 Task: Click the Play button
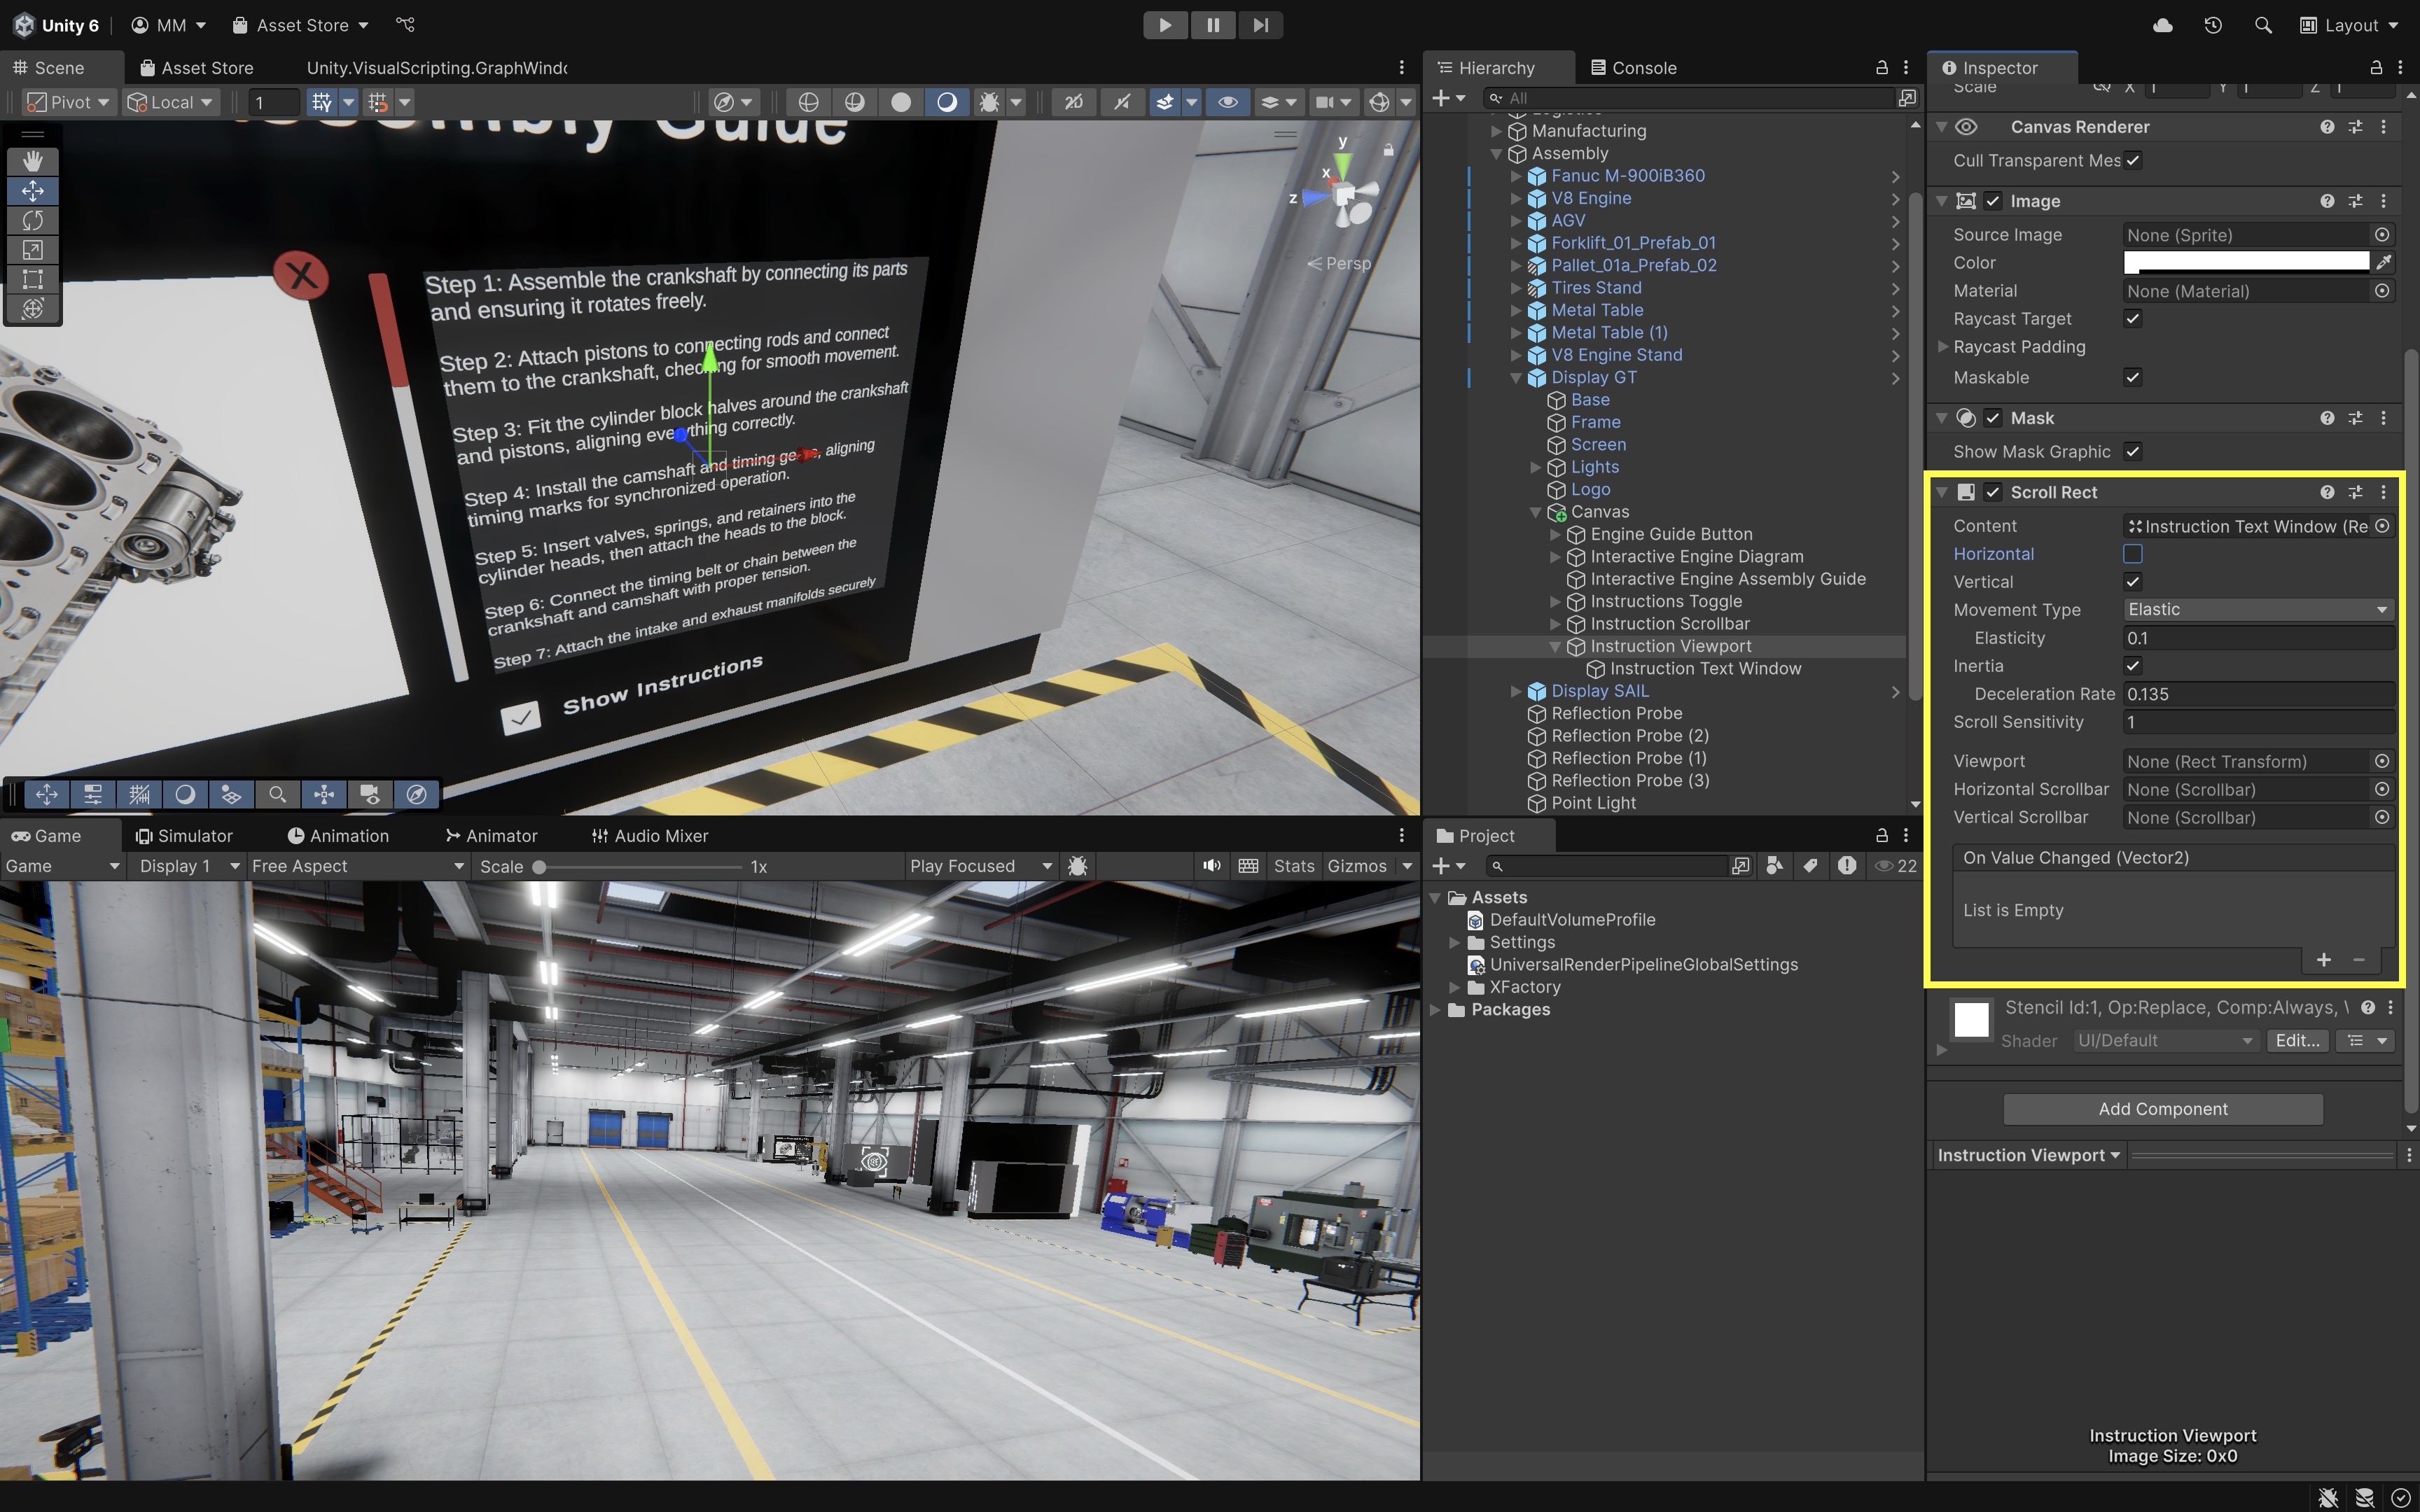tap(1165, 25)
